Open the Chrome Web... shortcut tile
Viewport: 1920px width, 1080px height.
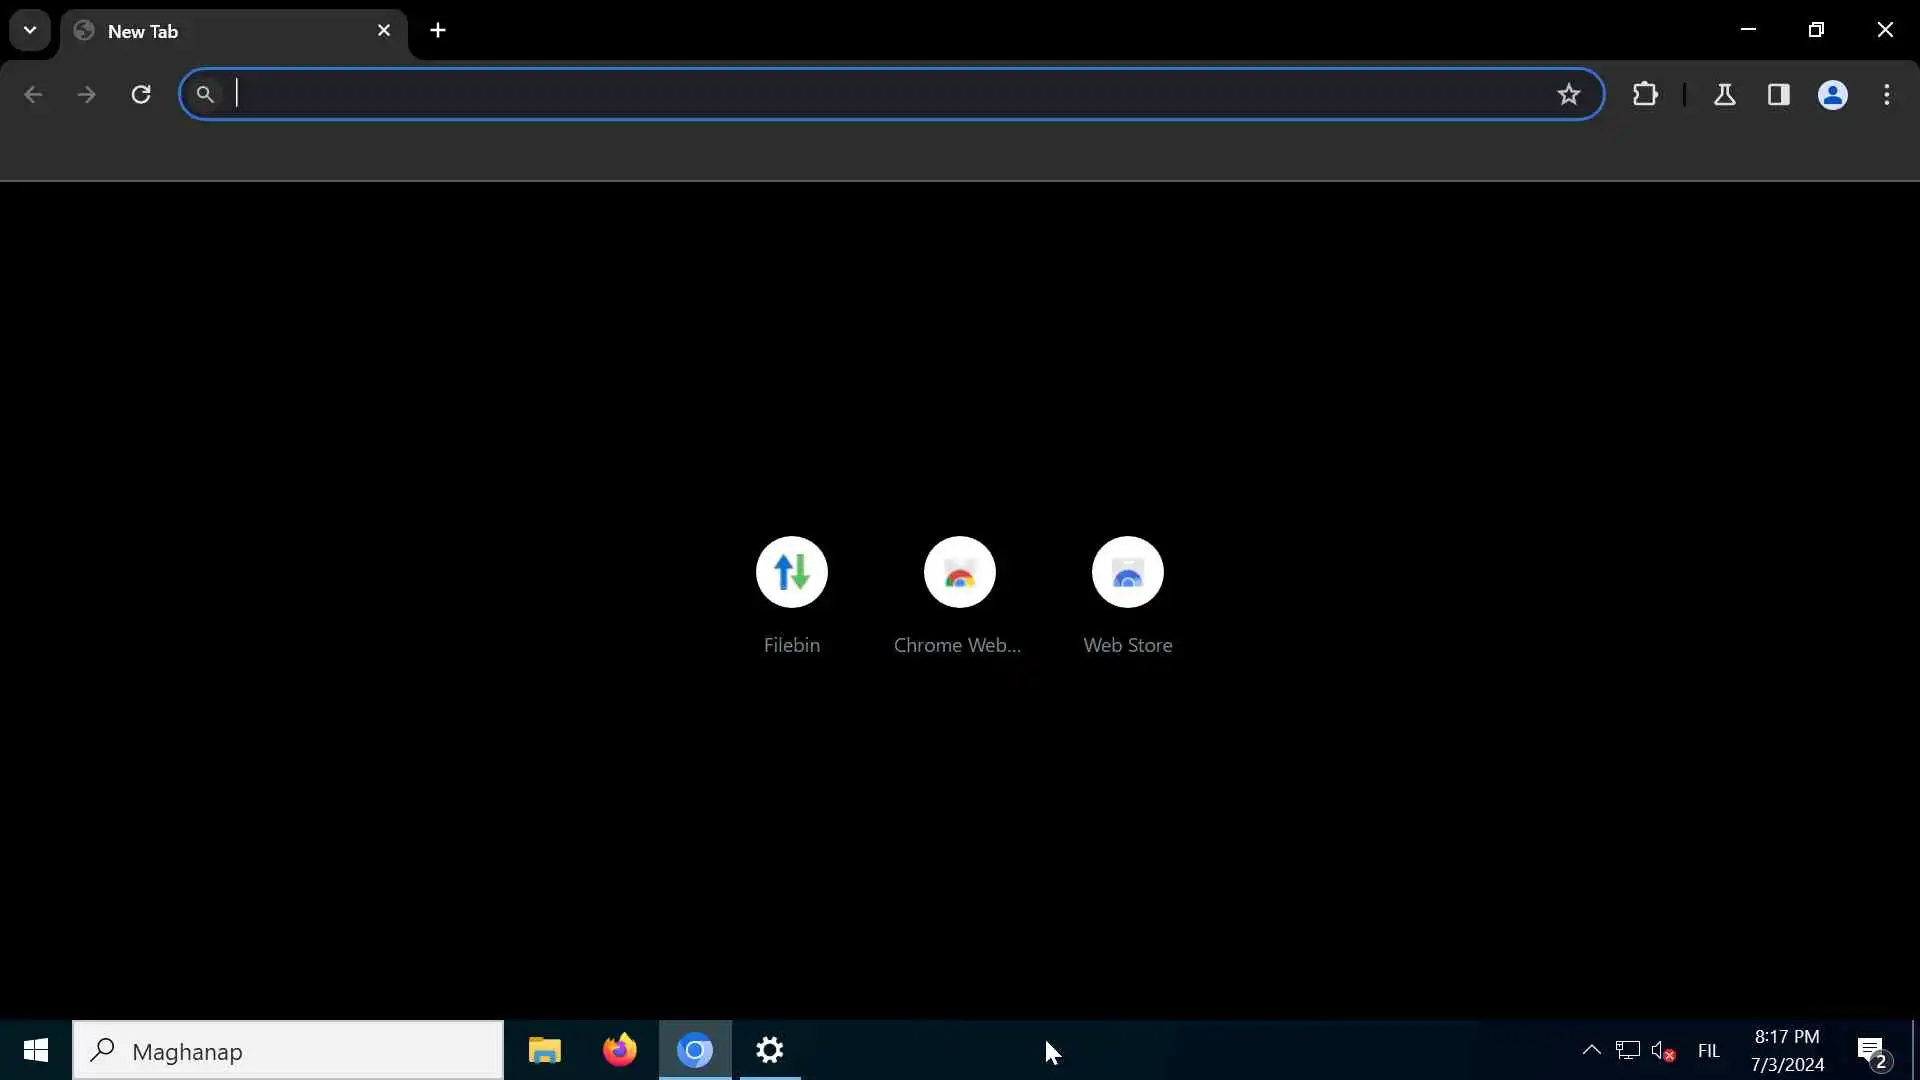[959, 572]
